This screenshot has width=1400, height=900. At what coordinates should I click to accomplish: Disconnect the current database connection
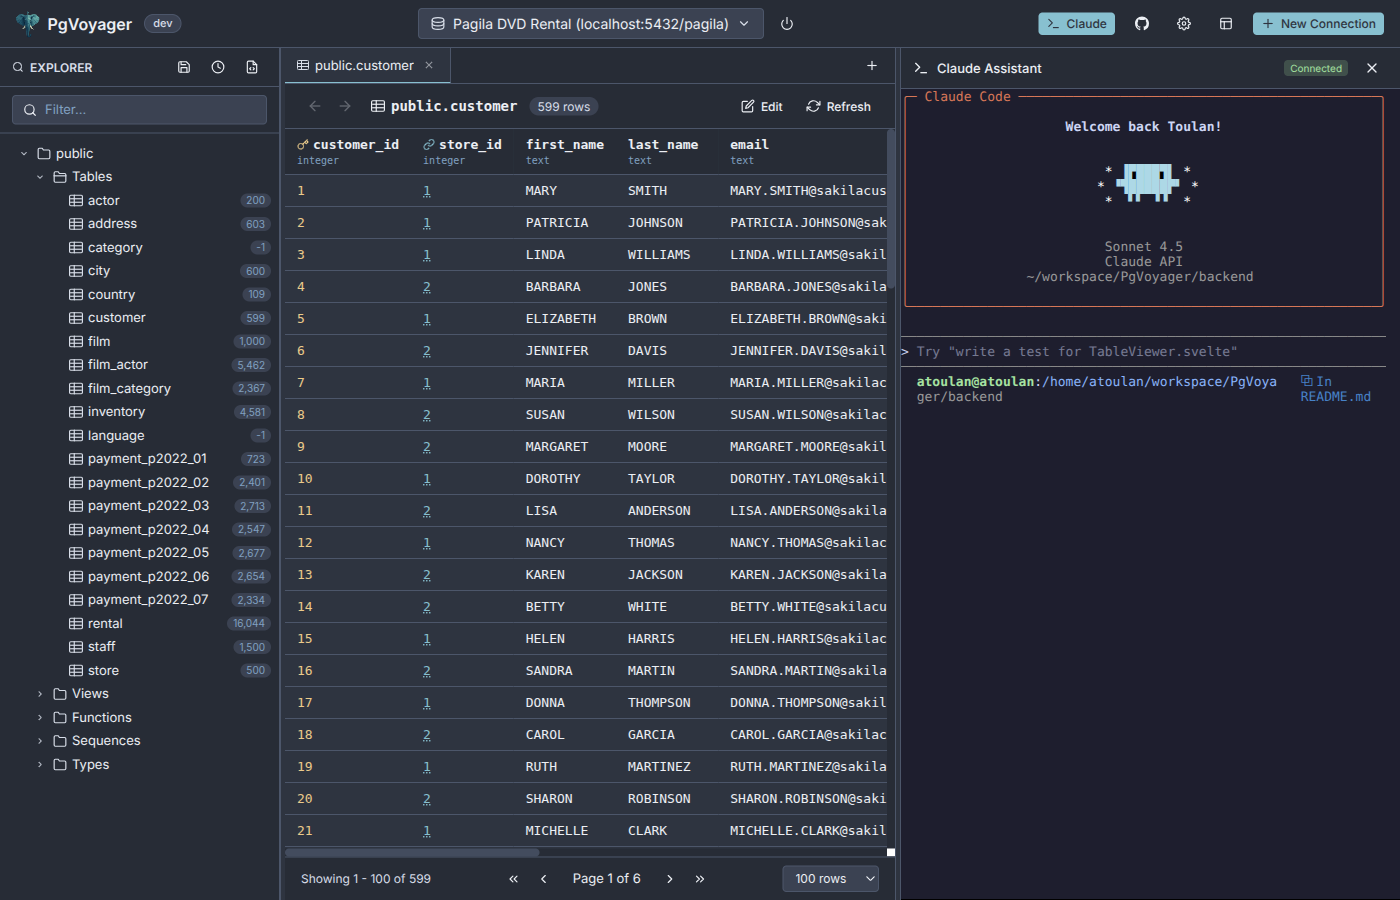[x=786, y=24]
